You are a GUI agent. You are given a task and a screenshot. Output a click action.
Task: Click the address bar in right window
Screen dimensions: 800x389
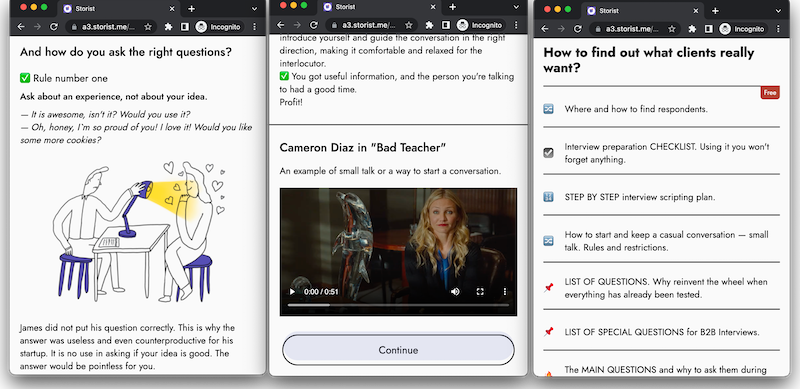(634, 29)
